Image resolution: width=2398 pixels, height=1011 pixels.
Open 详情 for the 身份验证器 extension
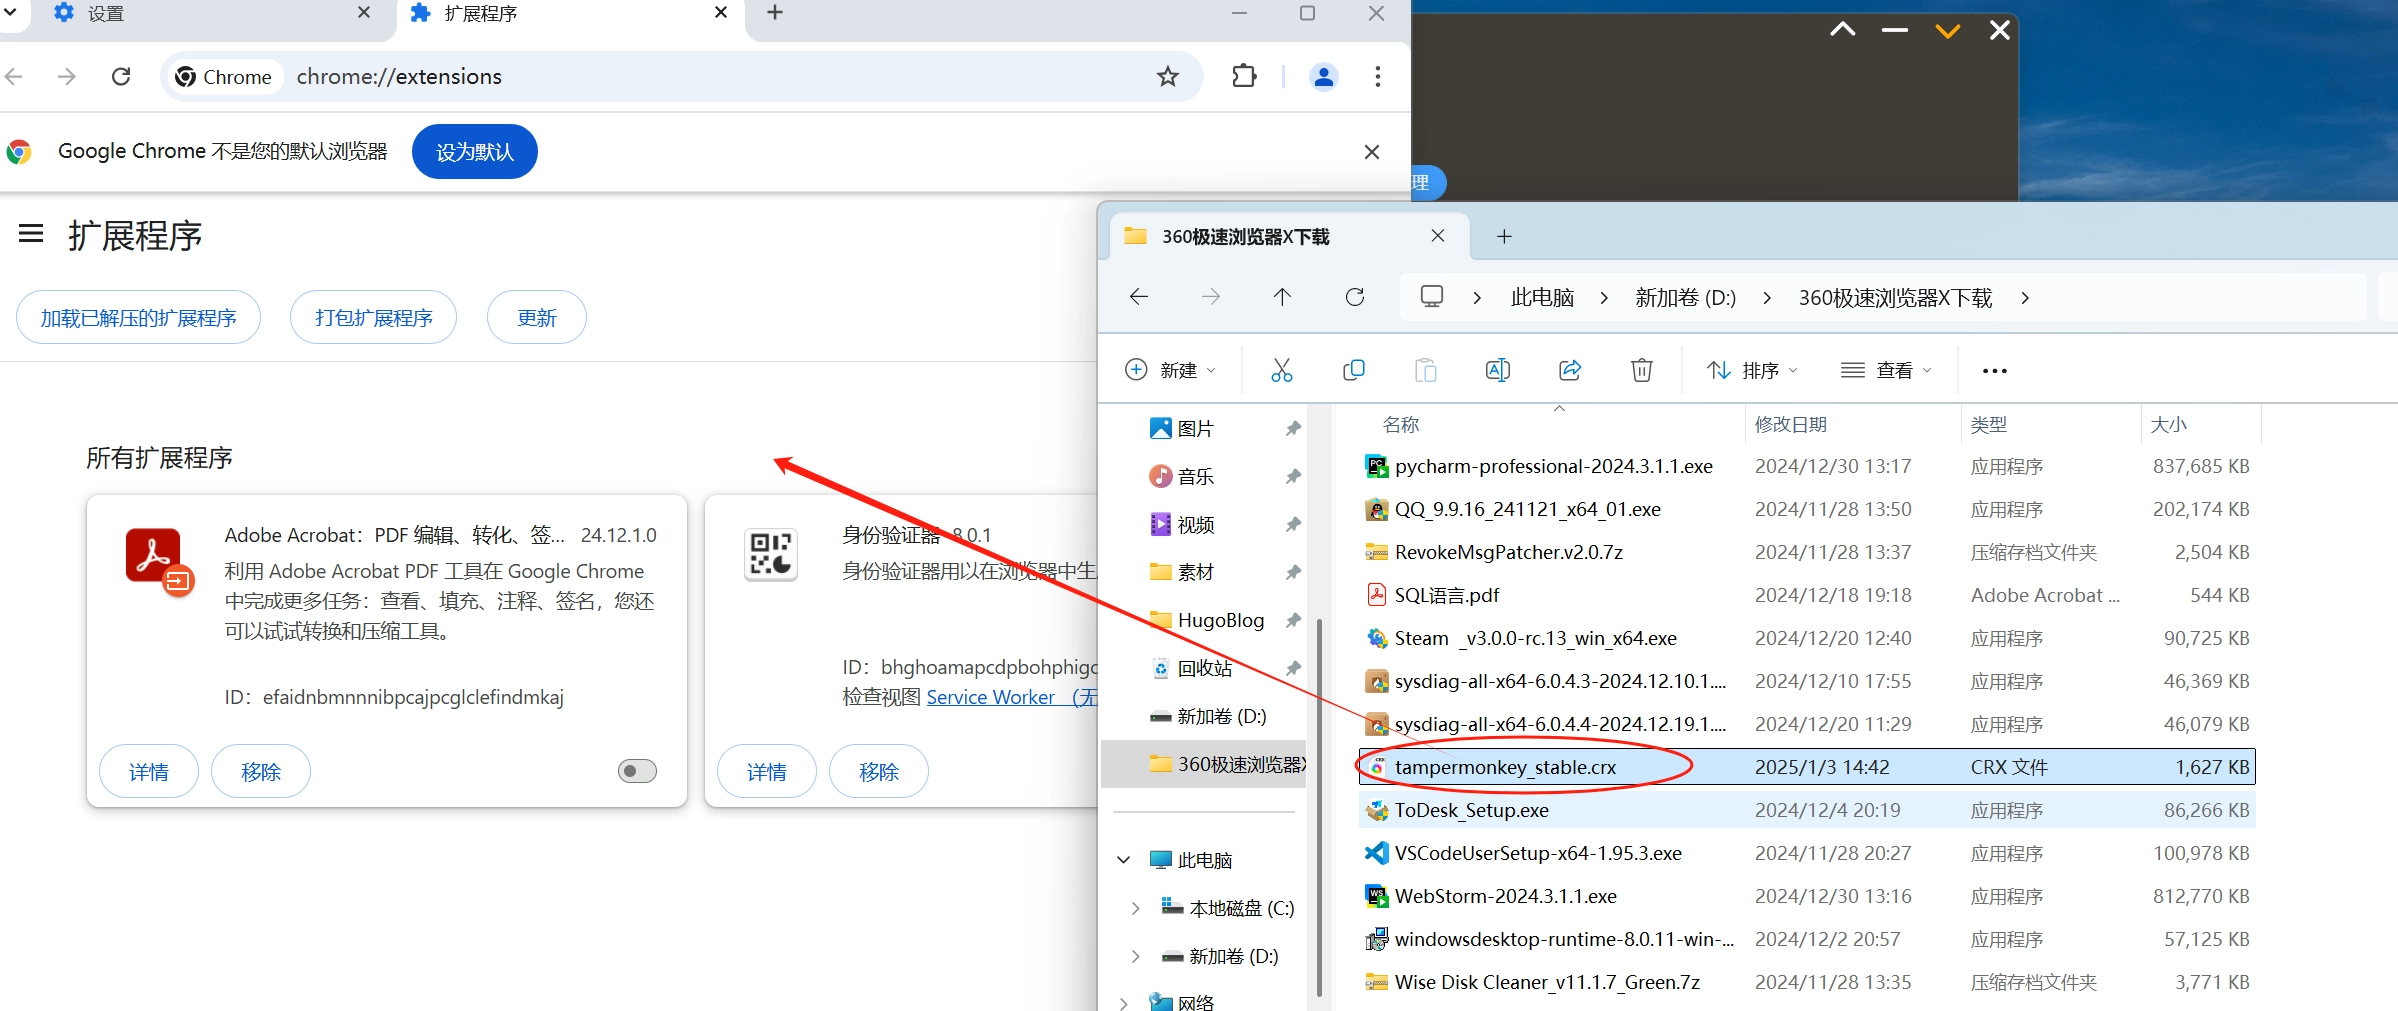[x=767, y=771]
